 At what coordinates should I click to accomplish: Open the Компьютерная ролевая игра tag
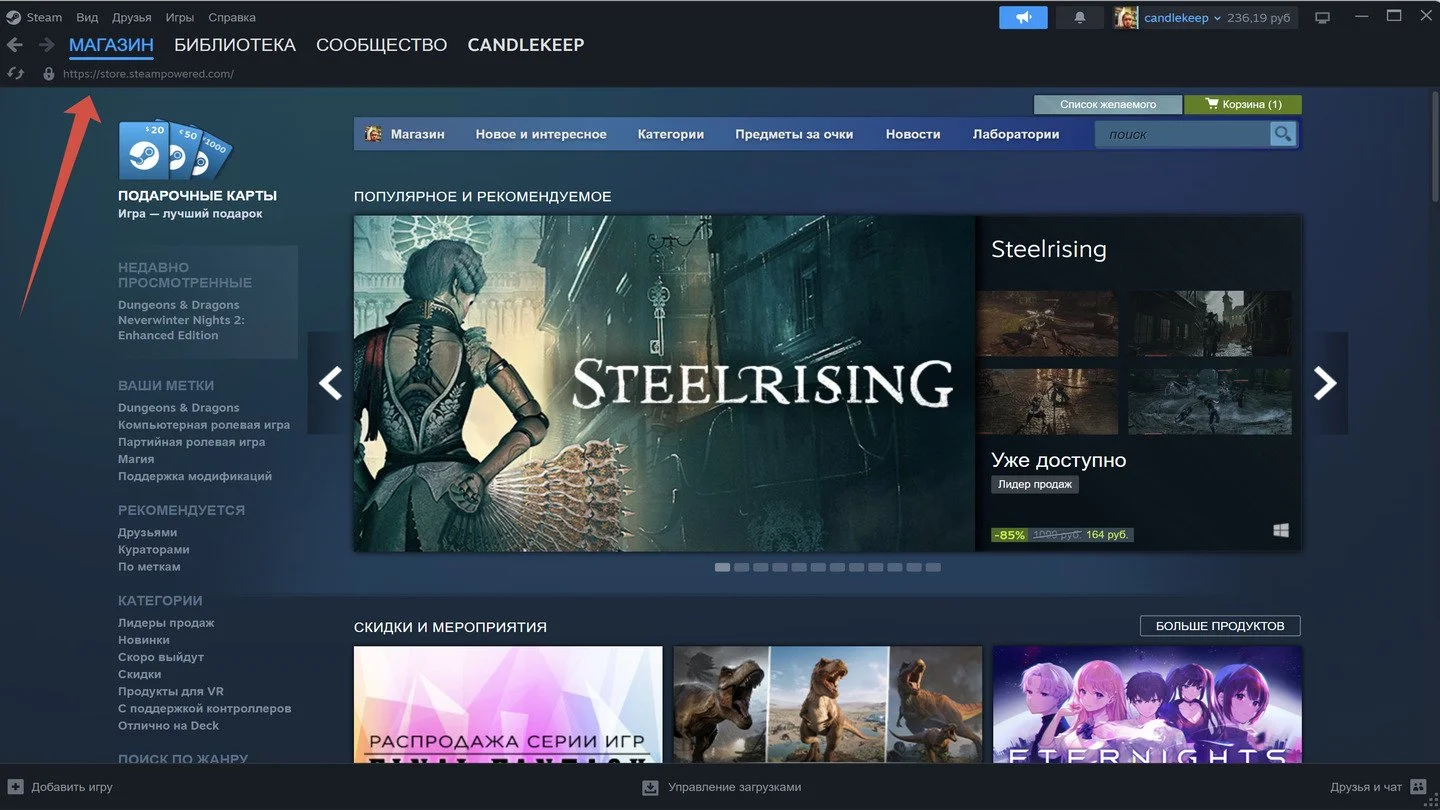204,425
